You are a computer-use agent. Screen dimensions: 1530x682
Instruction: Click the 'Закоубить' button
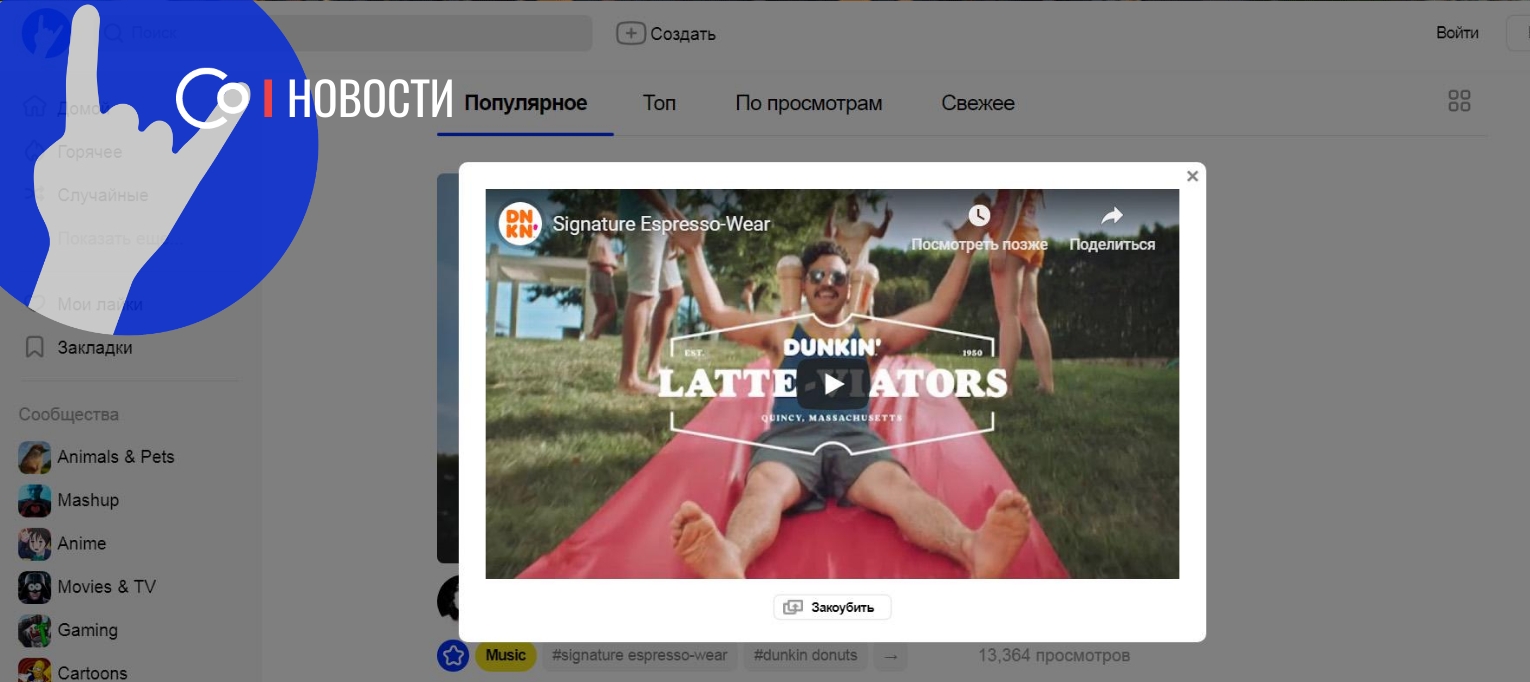click(x=832, y=607)
